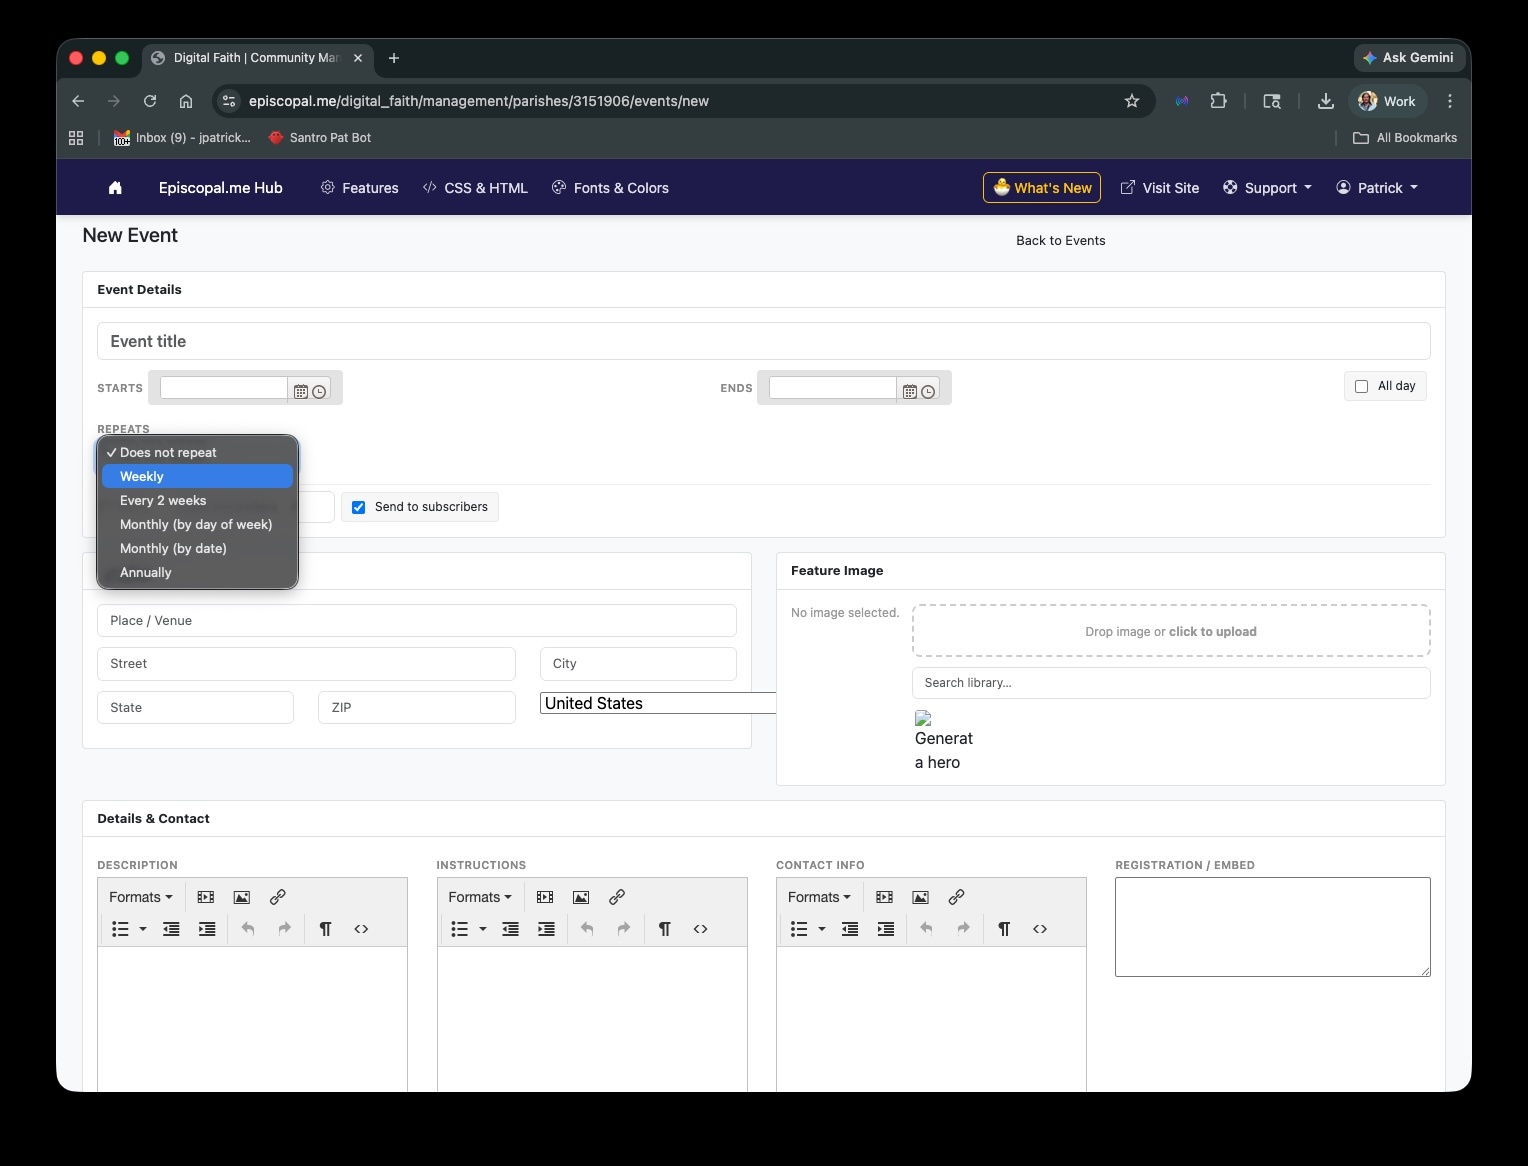1528x1166 pixels.
Task: Choose Monthly (by date) option
Action: [x=197, y=549]
